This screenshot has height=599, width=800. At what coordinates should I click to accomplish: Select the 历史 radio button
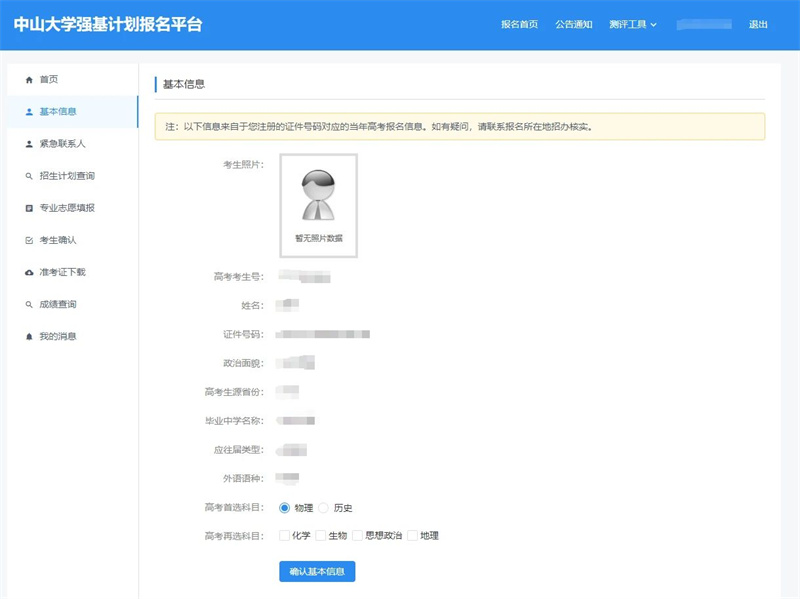pyautogui.click(x=323, y=508)
